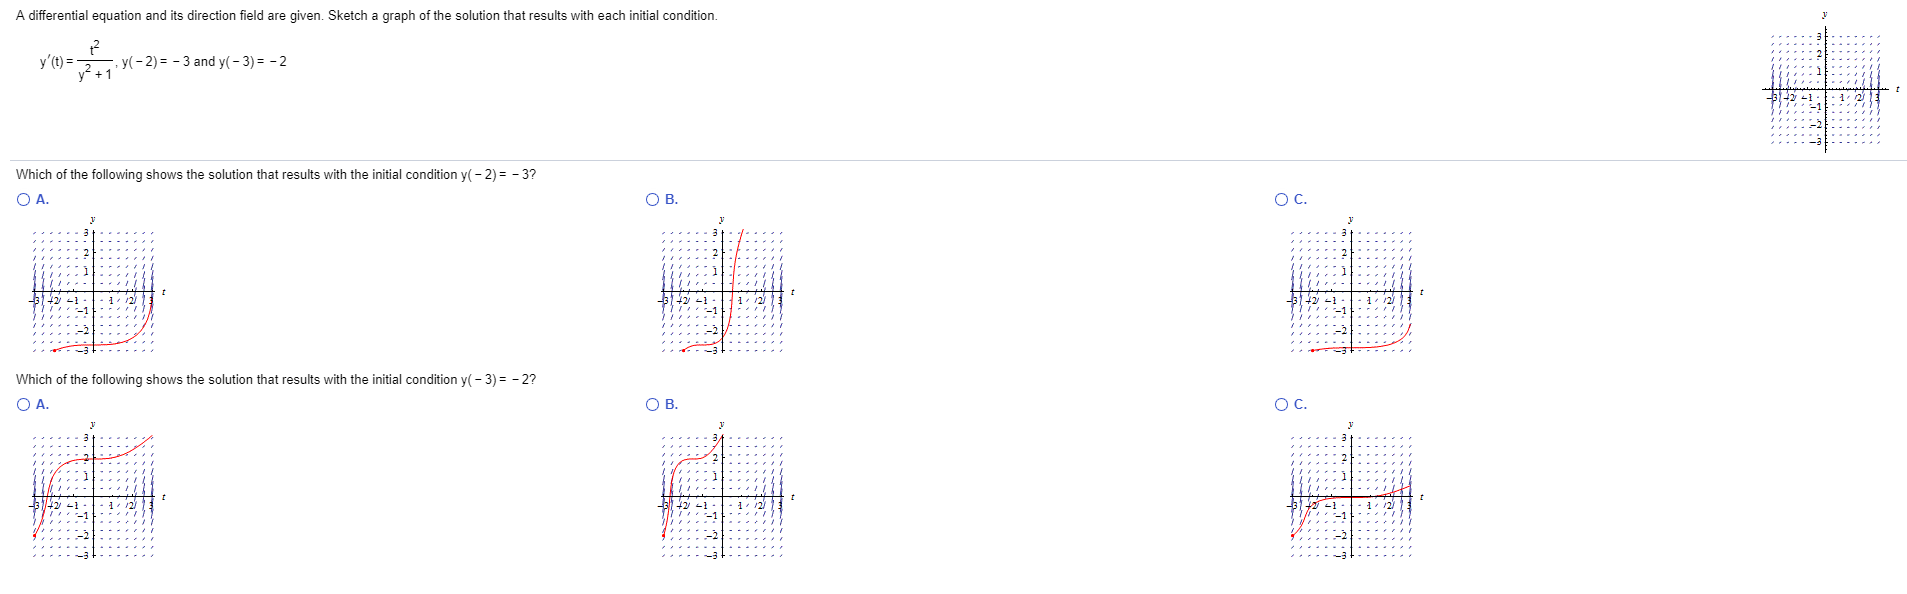Select option A for initial condition y(-3)=-2
1907x594 pixels.
pos(22,404)
